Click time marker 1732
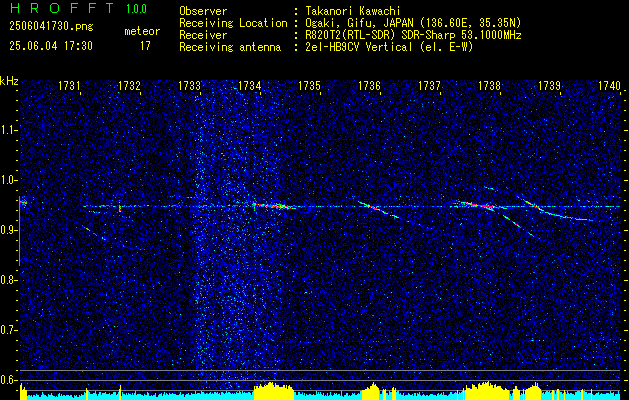The width and height of the screenshot is (629, 400). (129, 85)
